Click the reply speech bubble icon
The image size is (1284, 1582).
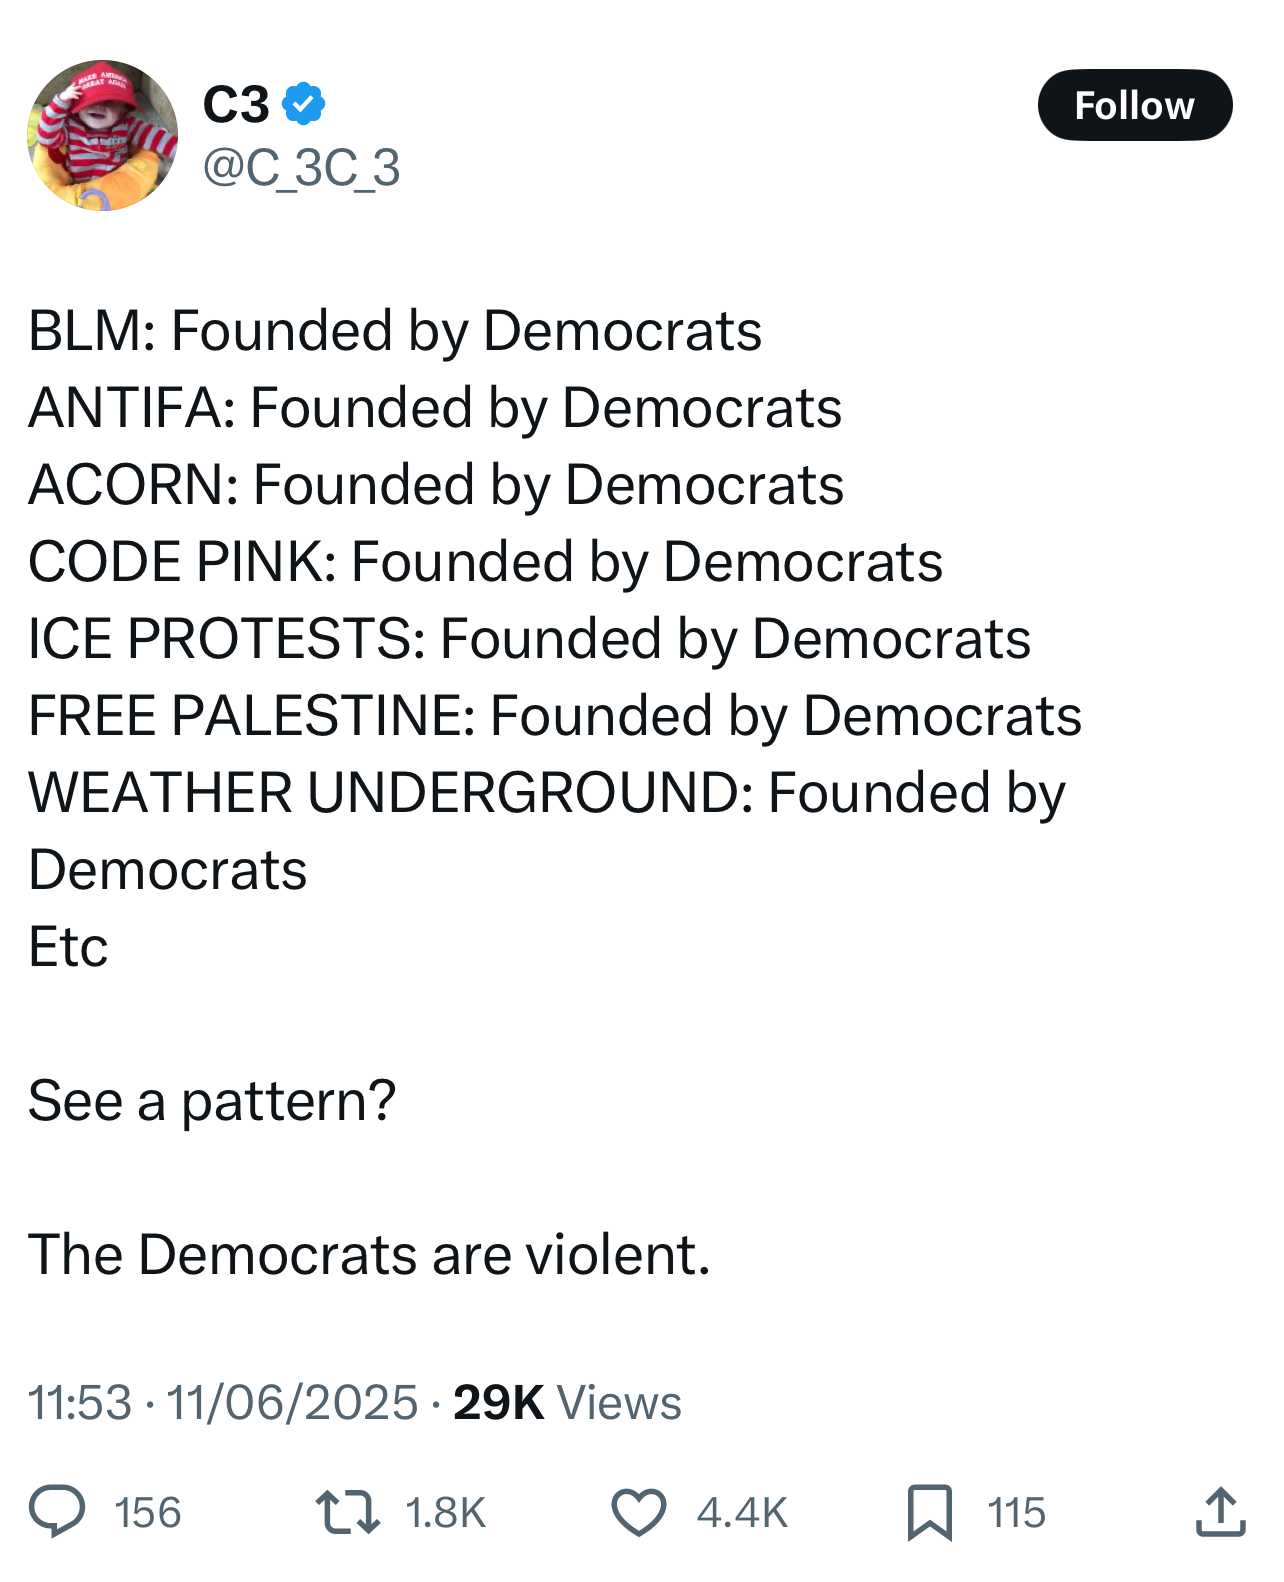point(57,1511)
